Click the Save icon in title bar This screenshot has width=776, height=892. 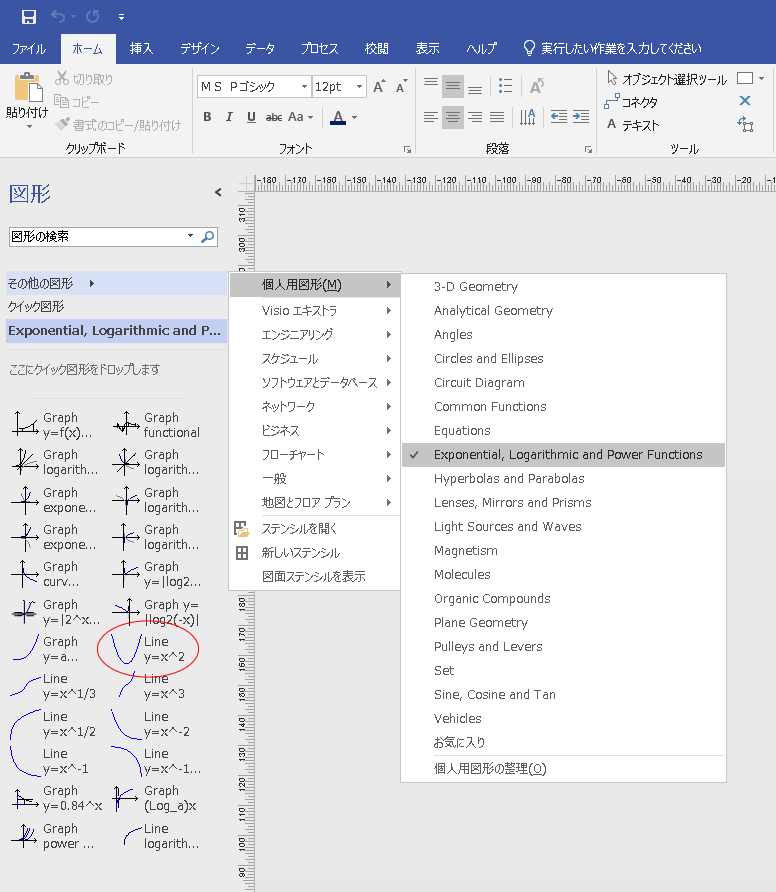28,17
